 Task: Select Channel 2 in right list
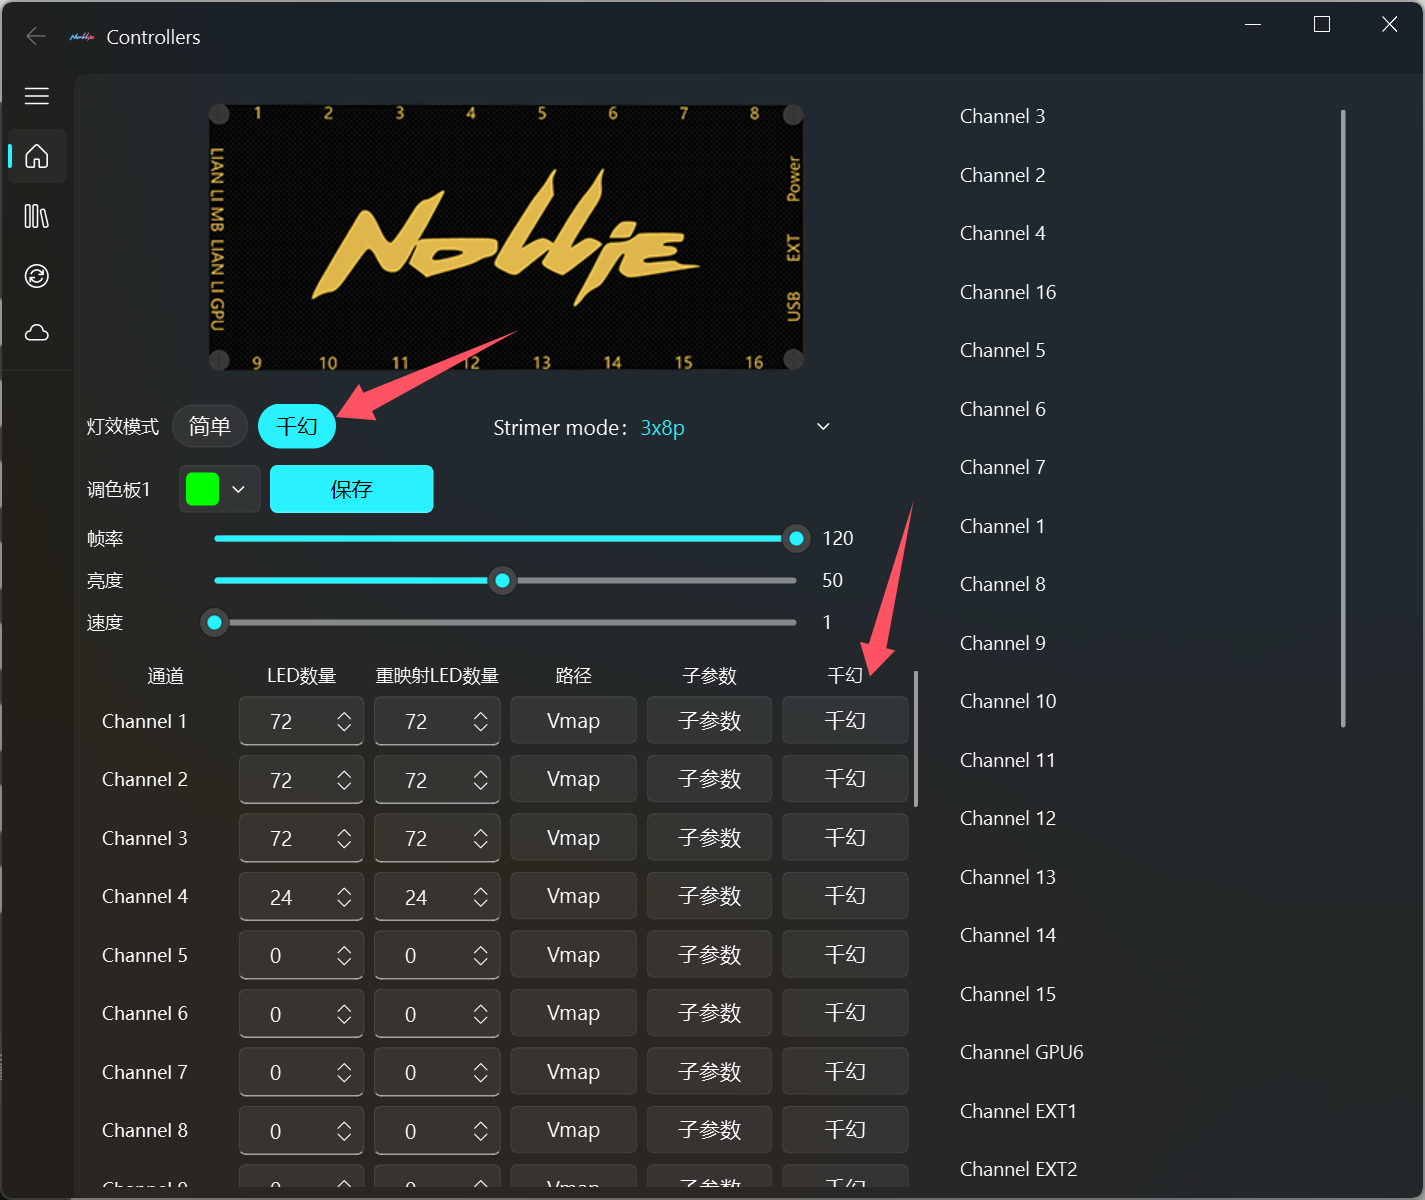tap(1002, 175)
